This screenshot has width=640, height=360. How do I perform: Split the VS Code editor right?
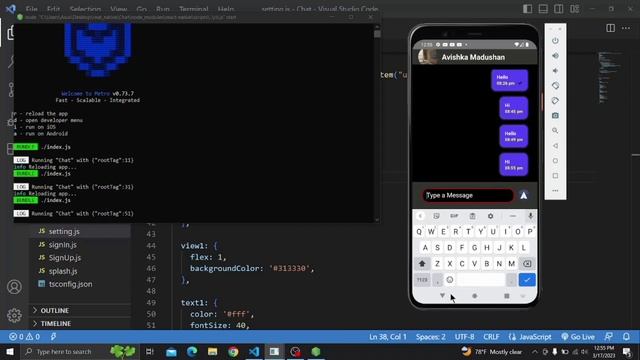pos(610,28)
